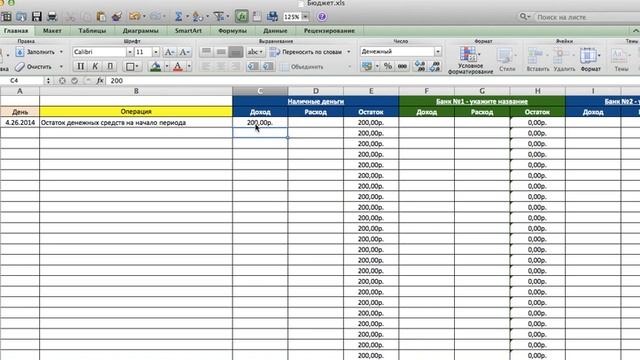Open the search options magnifier dropdown

tap(525, 17)
